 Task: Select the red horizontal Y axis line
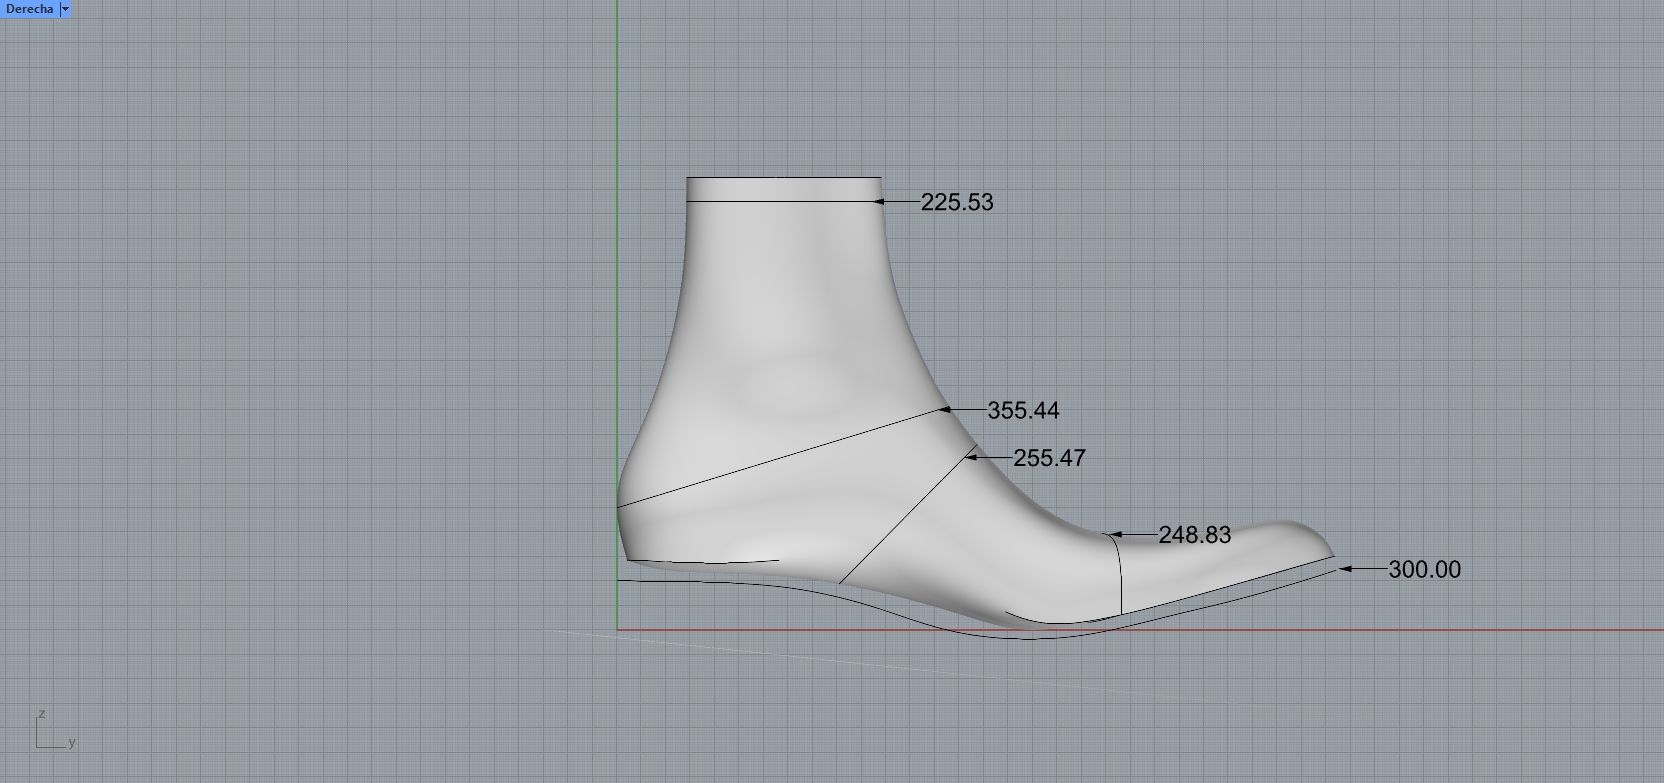(x=1400, y=630)
